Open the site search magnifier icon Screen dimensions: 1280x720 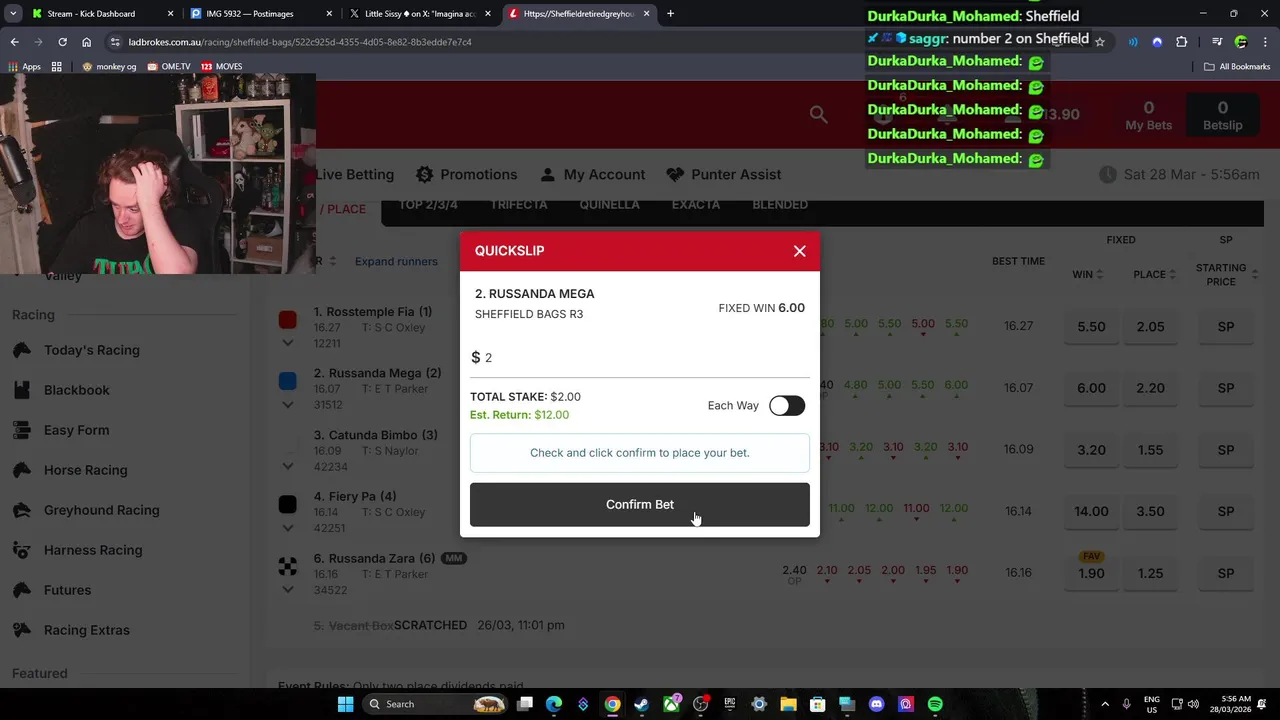tap(818, 115)
